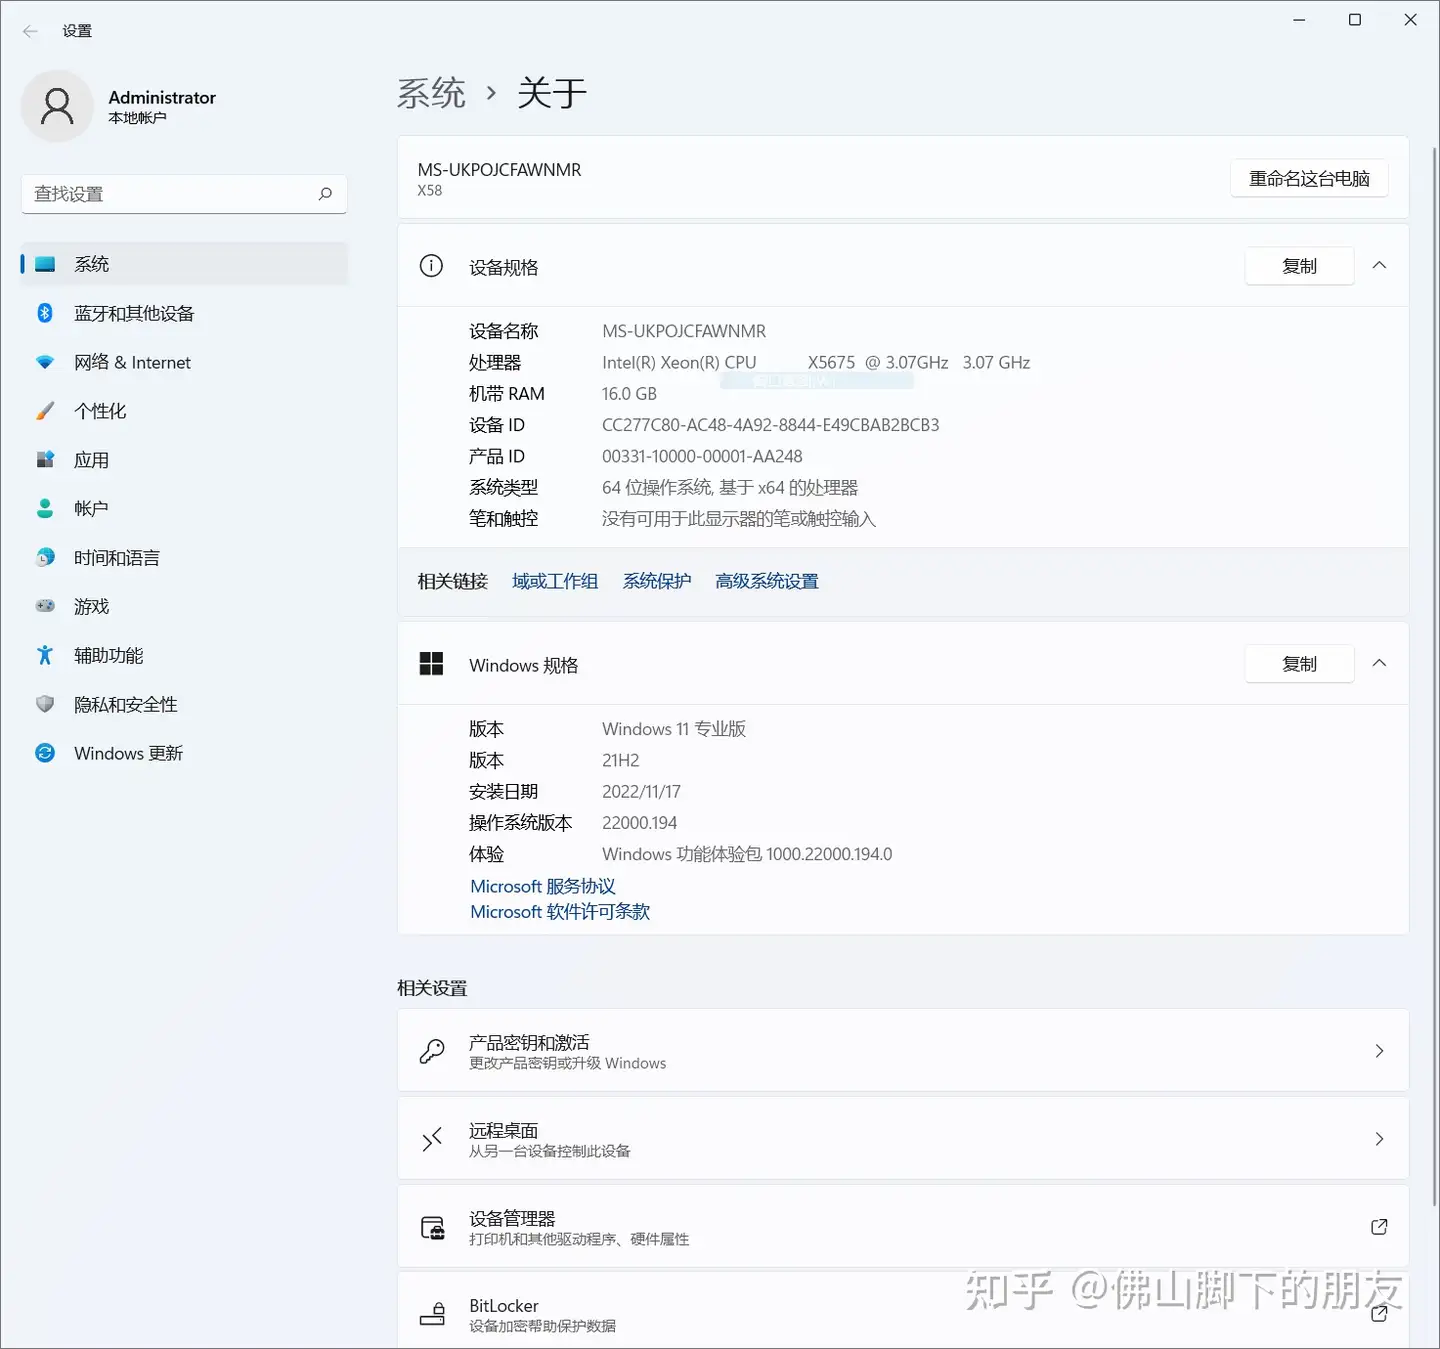The image size is (1440, 1349).
Task: Open Microsoft 软件许可条款 link
Action: pyautogui.click(x=560, y=912)
